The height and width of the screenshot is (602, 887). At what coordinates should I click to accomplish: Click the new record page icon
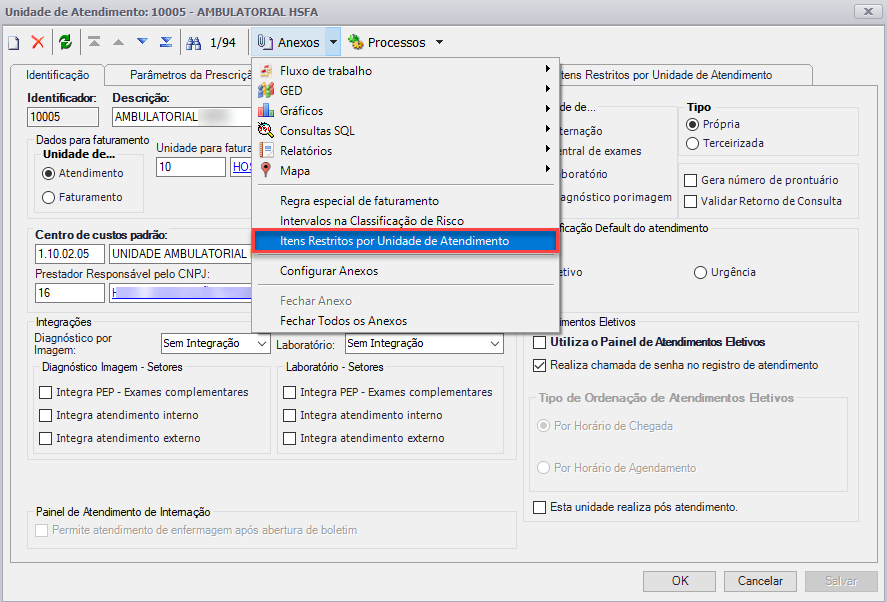click(x=14, y=42)
